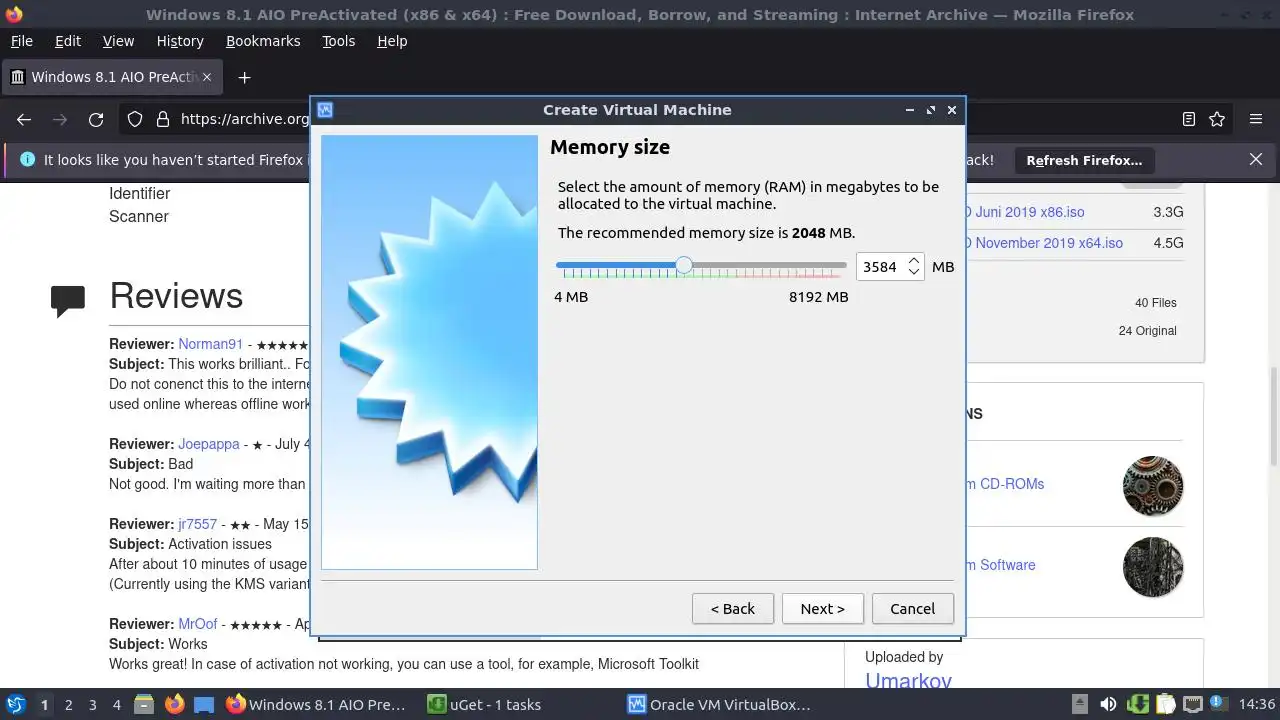Click the VirtualBox icon in dialog title bar
Screen dimensions: 1280x720
[325, 110]
